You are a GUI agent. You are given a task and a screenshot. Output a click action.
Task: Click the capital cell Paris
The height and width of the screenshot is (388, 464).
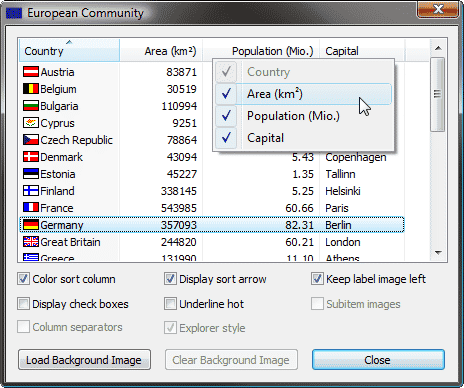337,208
